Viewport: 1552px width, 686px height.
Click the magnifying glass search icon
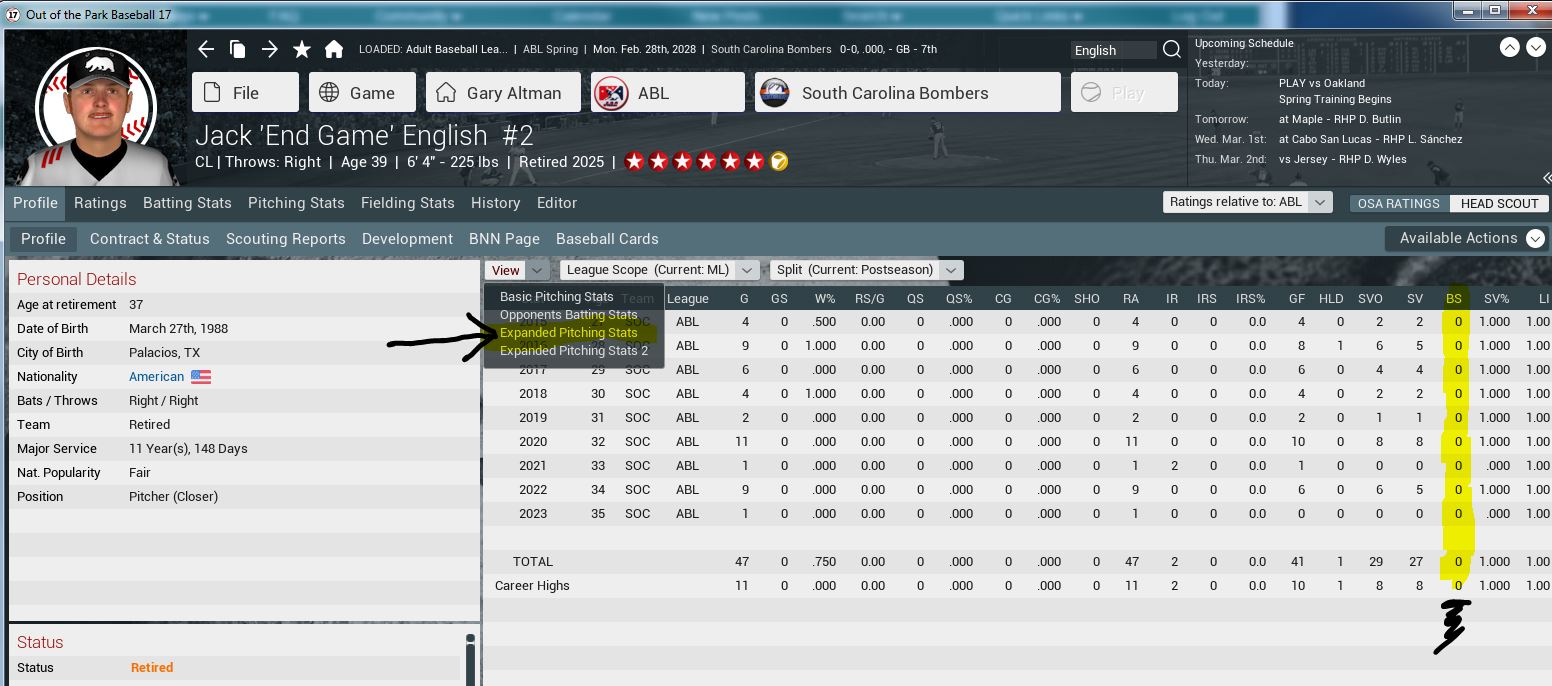pyautogui.click(x=1172, y=50)
